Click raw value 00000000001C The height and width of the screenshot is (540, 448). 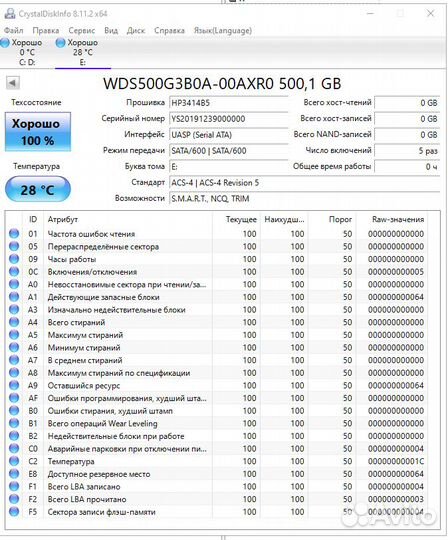396,461
